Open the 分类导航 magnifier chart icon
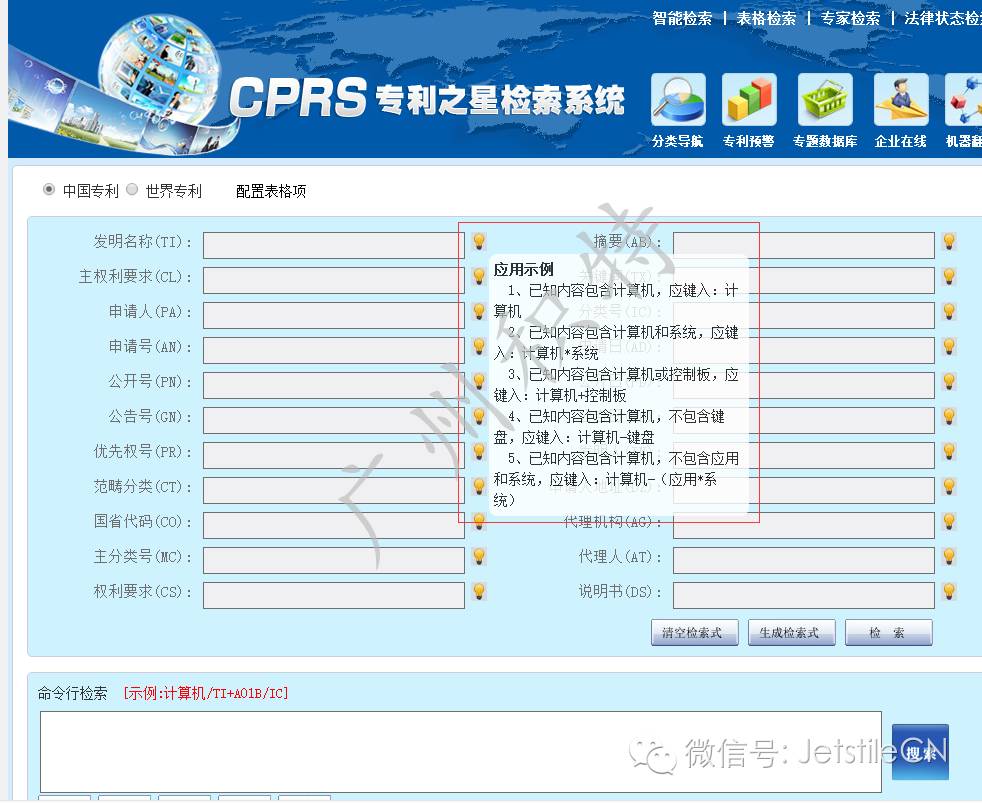Viewport: 982px width, 803px height. point(678,100)
